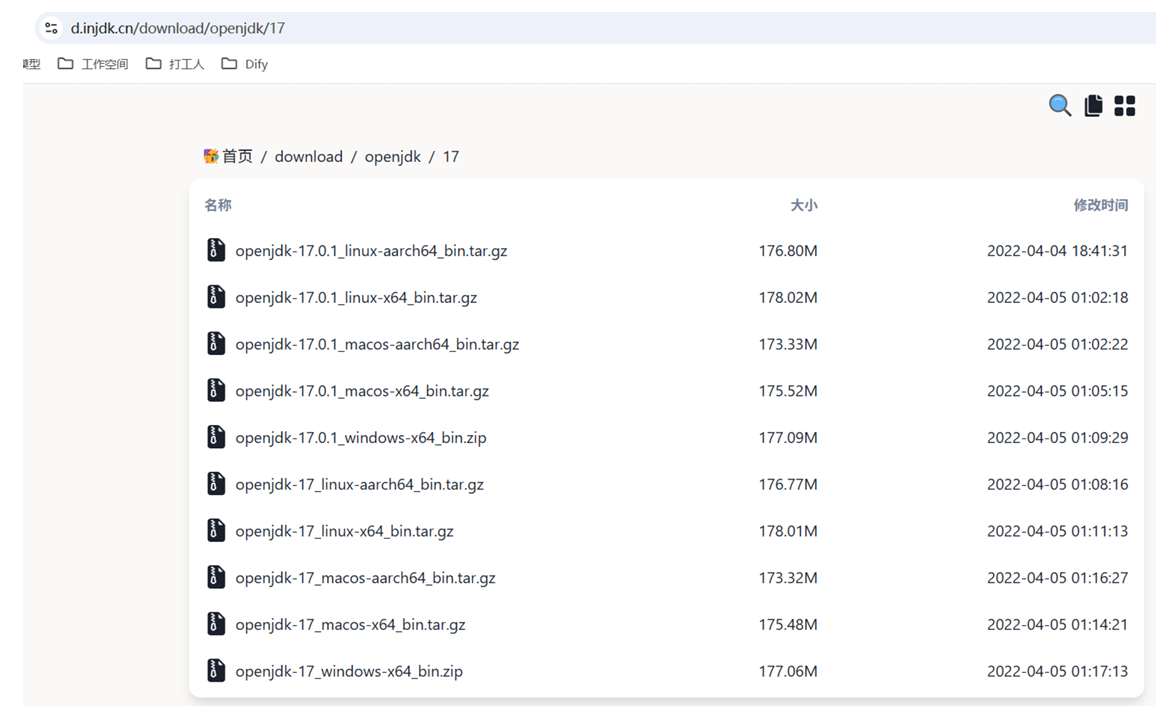Click the search magnifier icon
The image size is (1156, 706).
[x=1060, y=106]
